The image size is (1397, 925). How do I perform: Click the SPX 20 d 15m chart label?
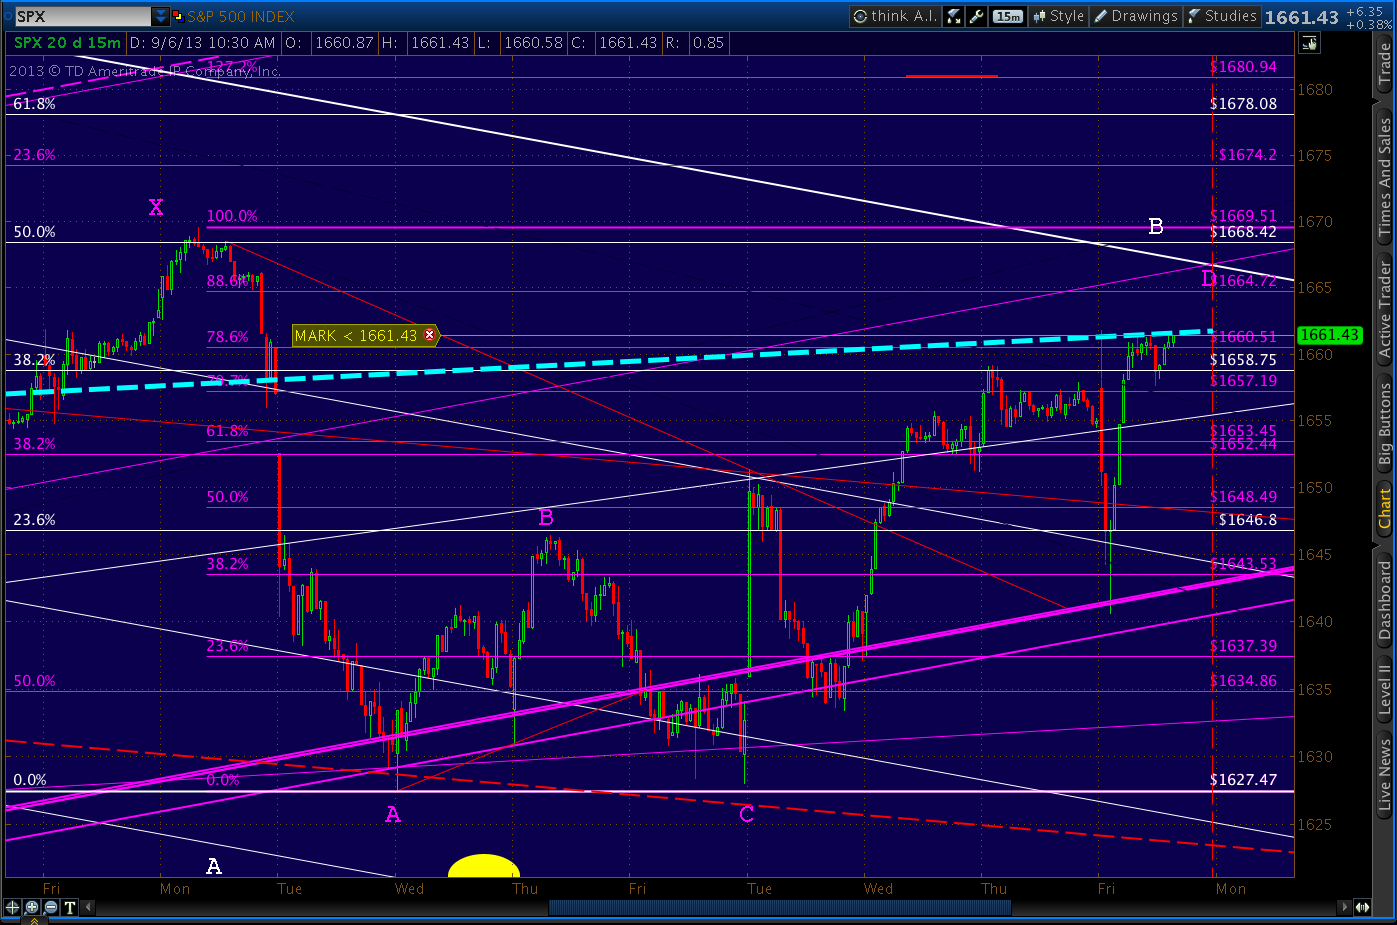(67, 43)
